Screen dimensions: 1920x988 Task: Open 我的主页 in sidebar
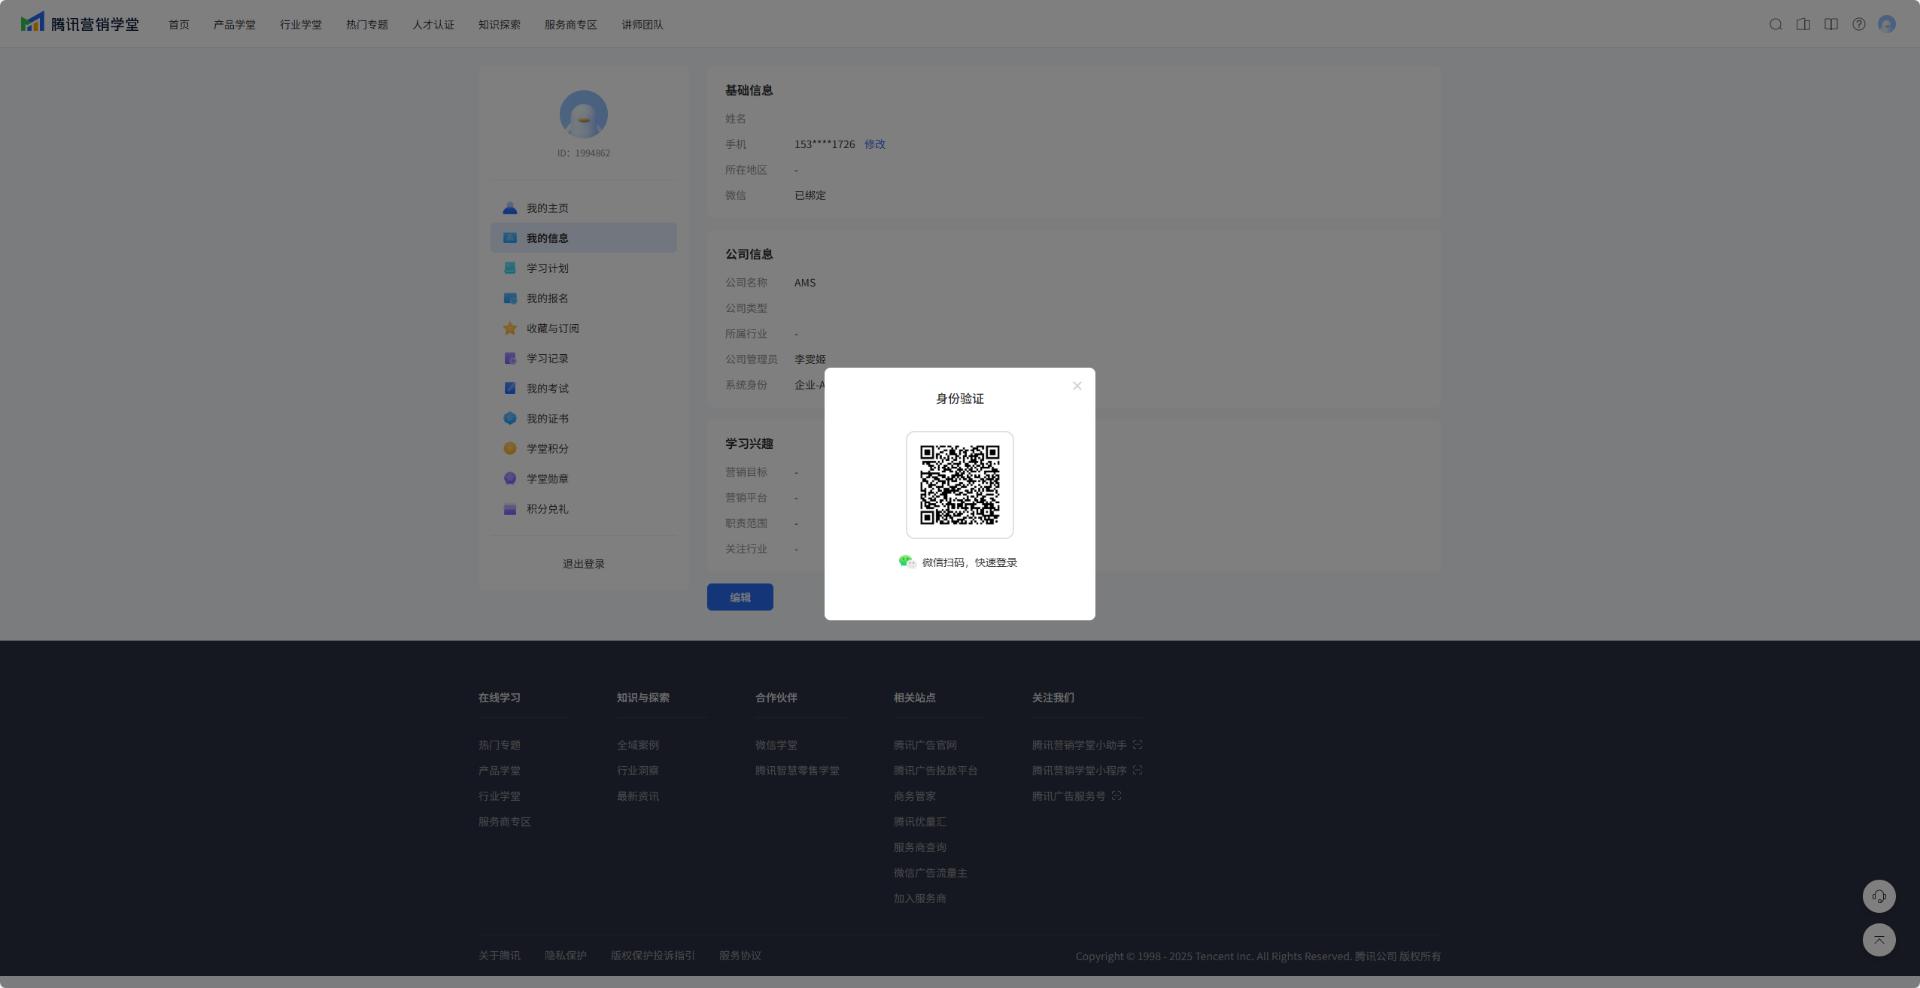tap(547, 208)
